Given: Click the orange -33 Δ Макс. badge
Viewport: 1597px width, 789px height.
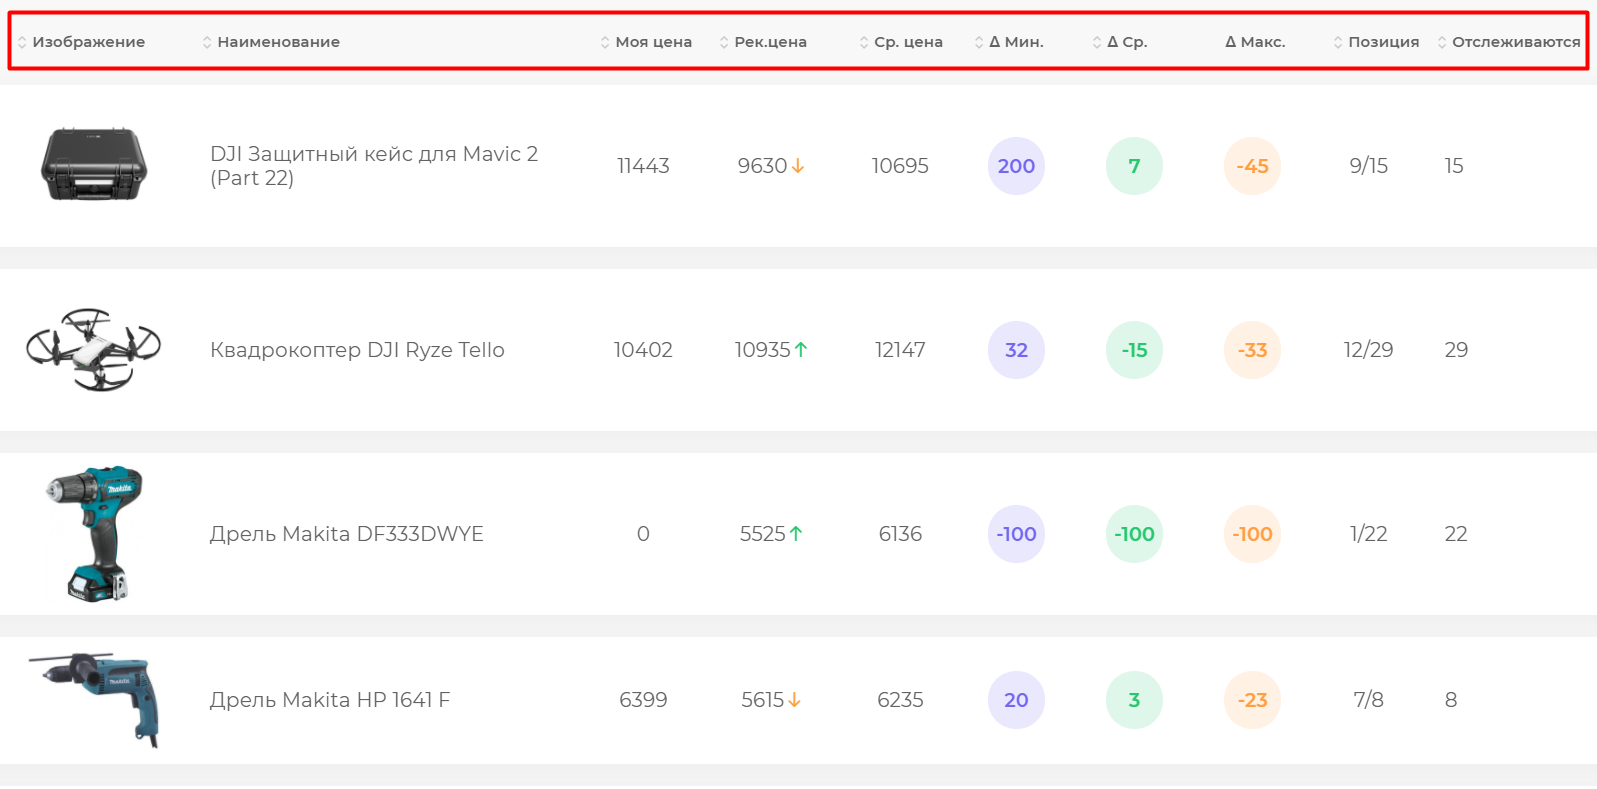Looking at the screenshot, I should (1252, 350).
